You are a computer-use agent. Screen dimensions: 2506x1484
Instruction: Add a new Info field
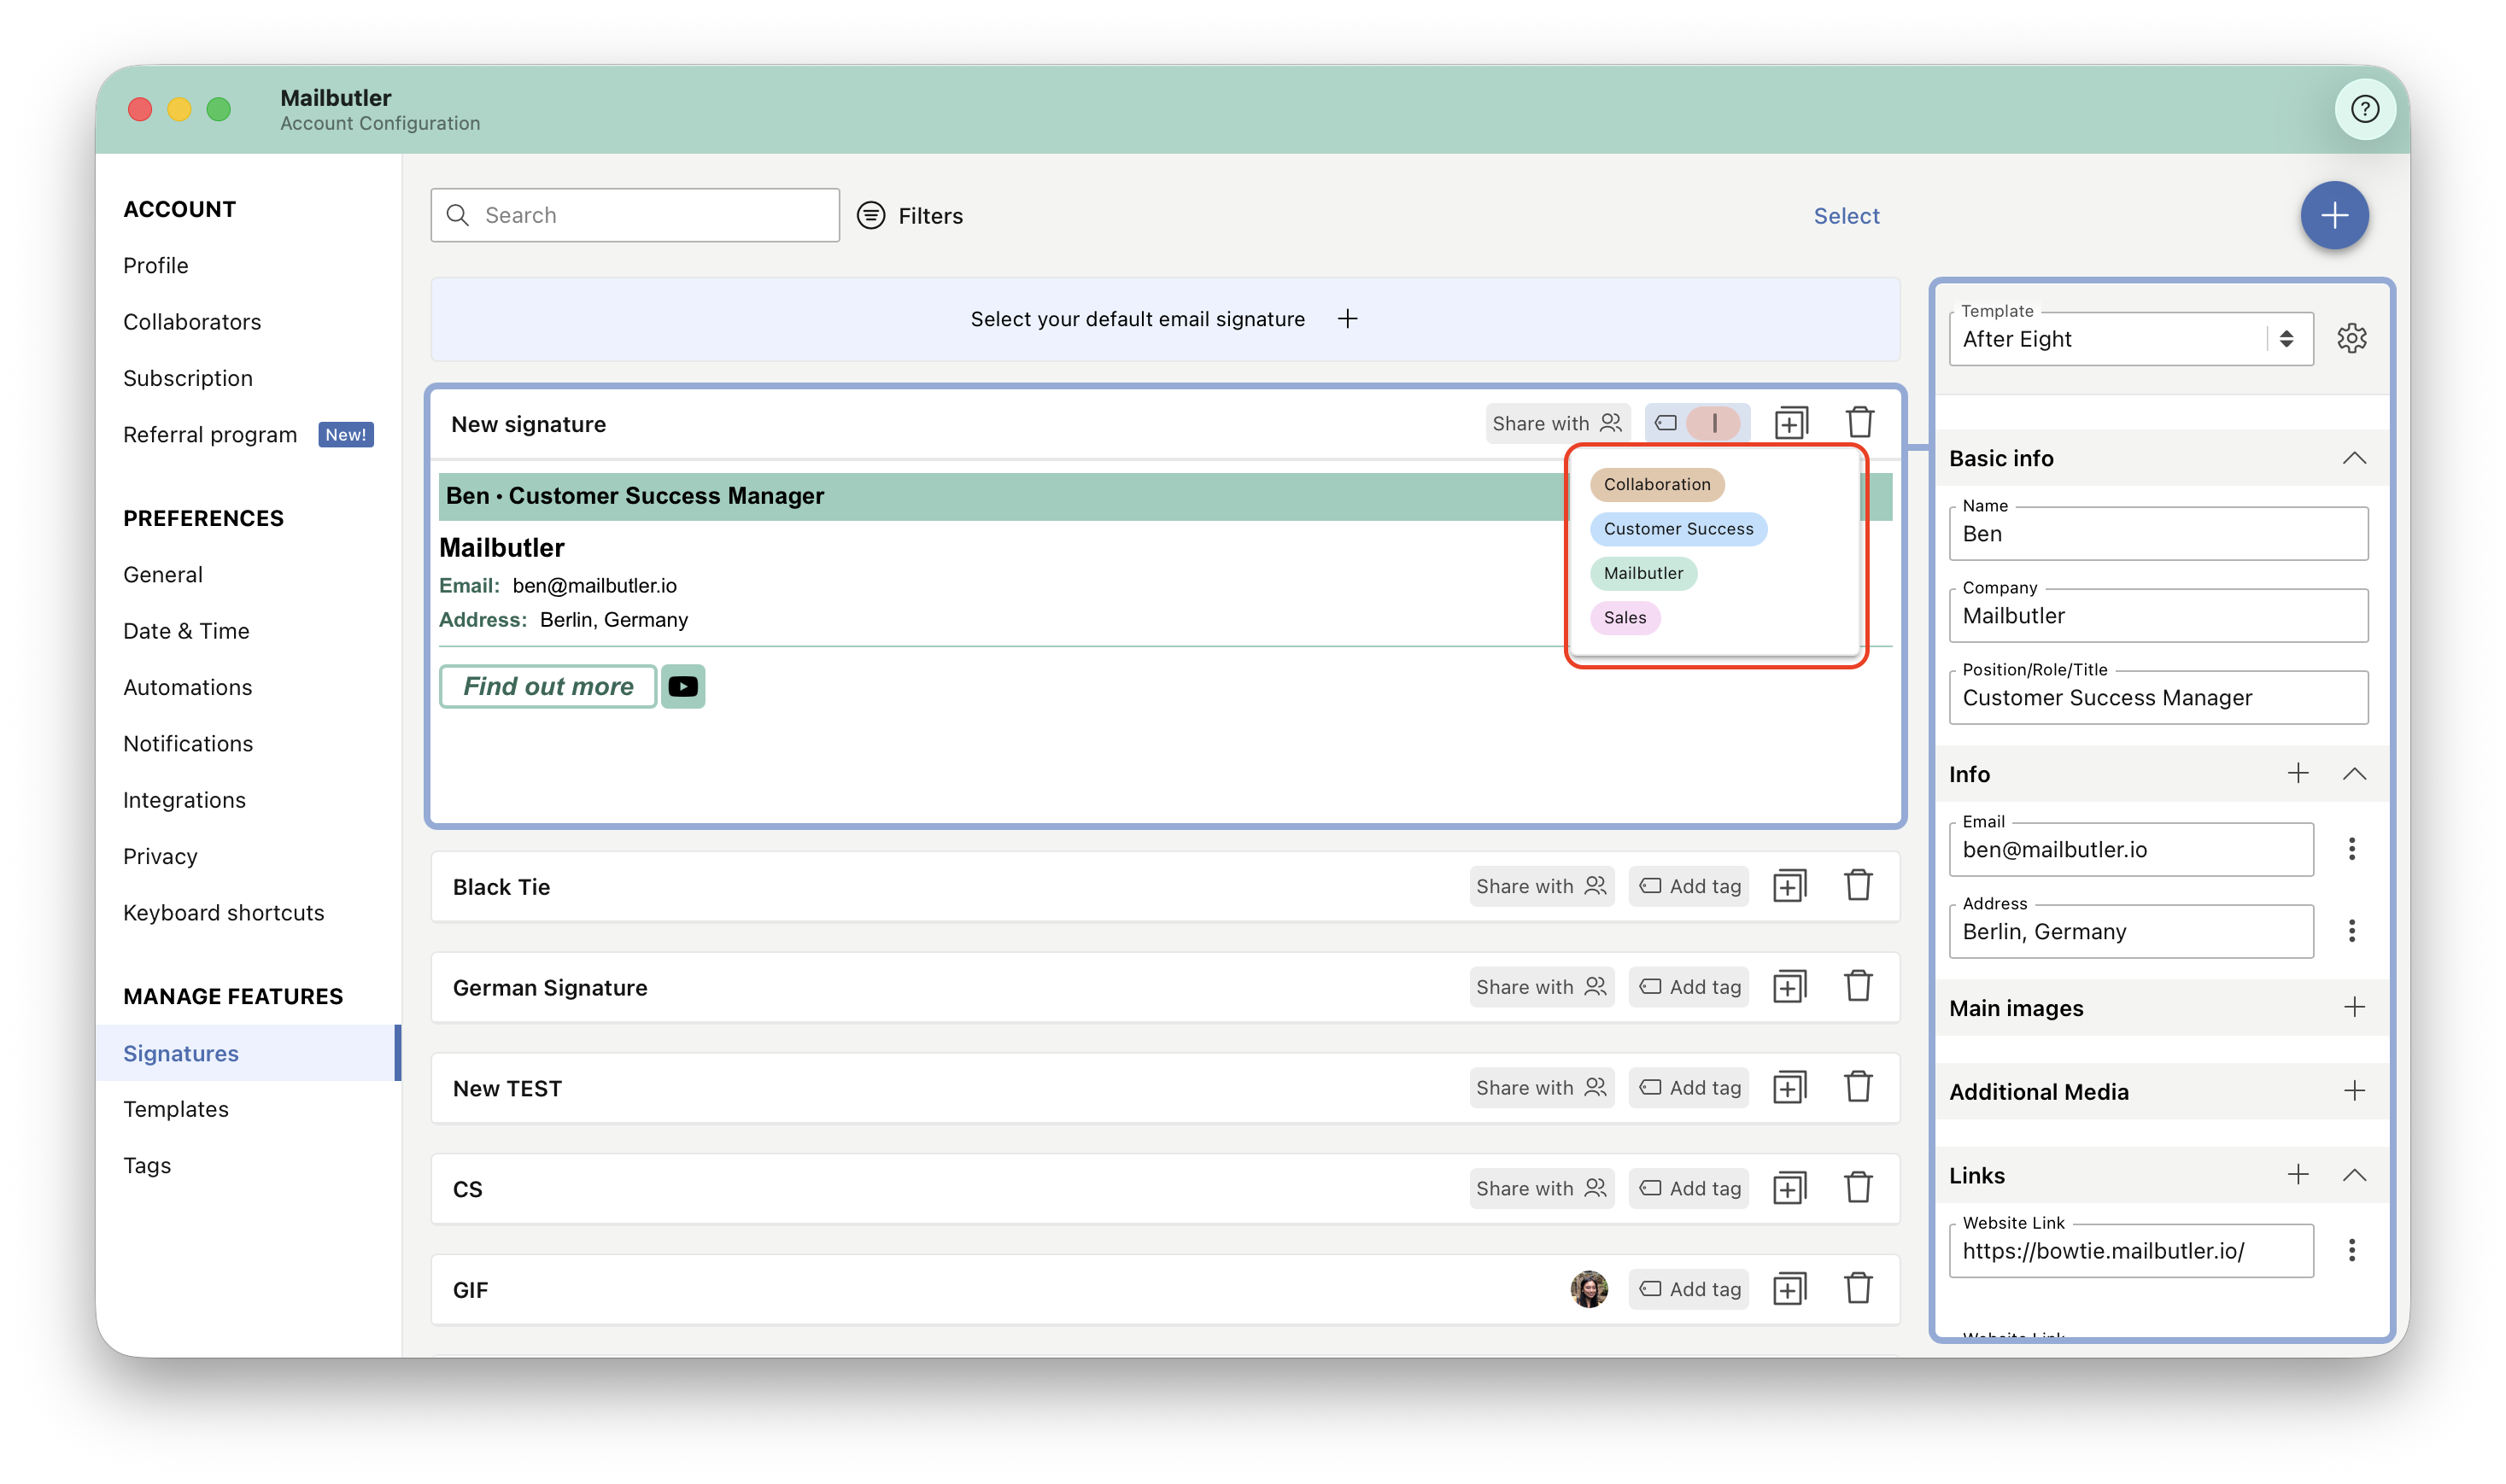click(x=2297, y=773)
